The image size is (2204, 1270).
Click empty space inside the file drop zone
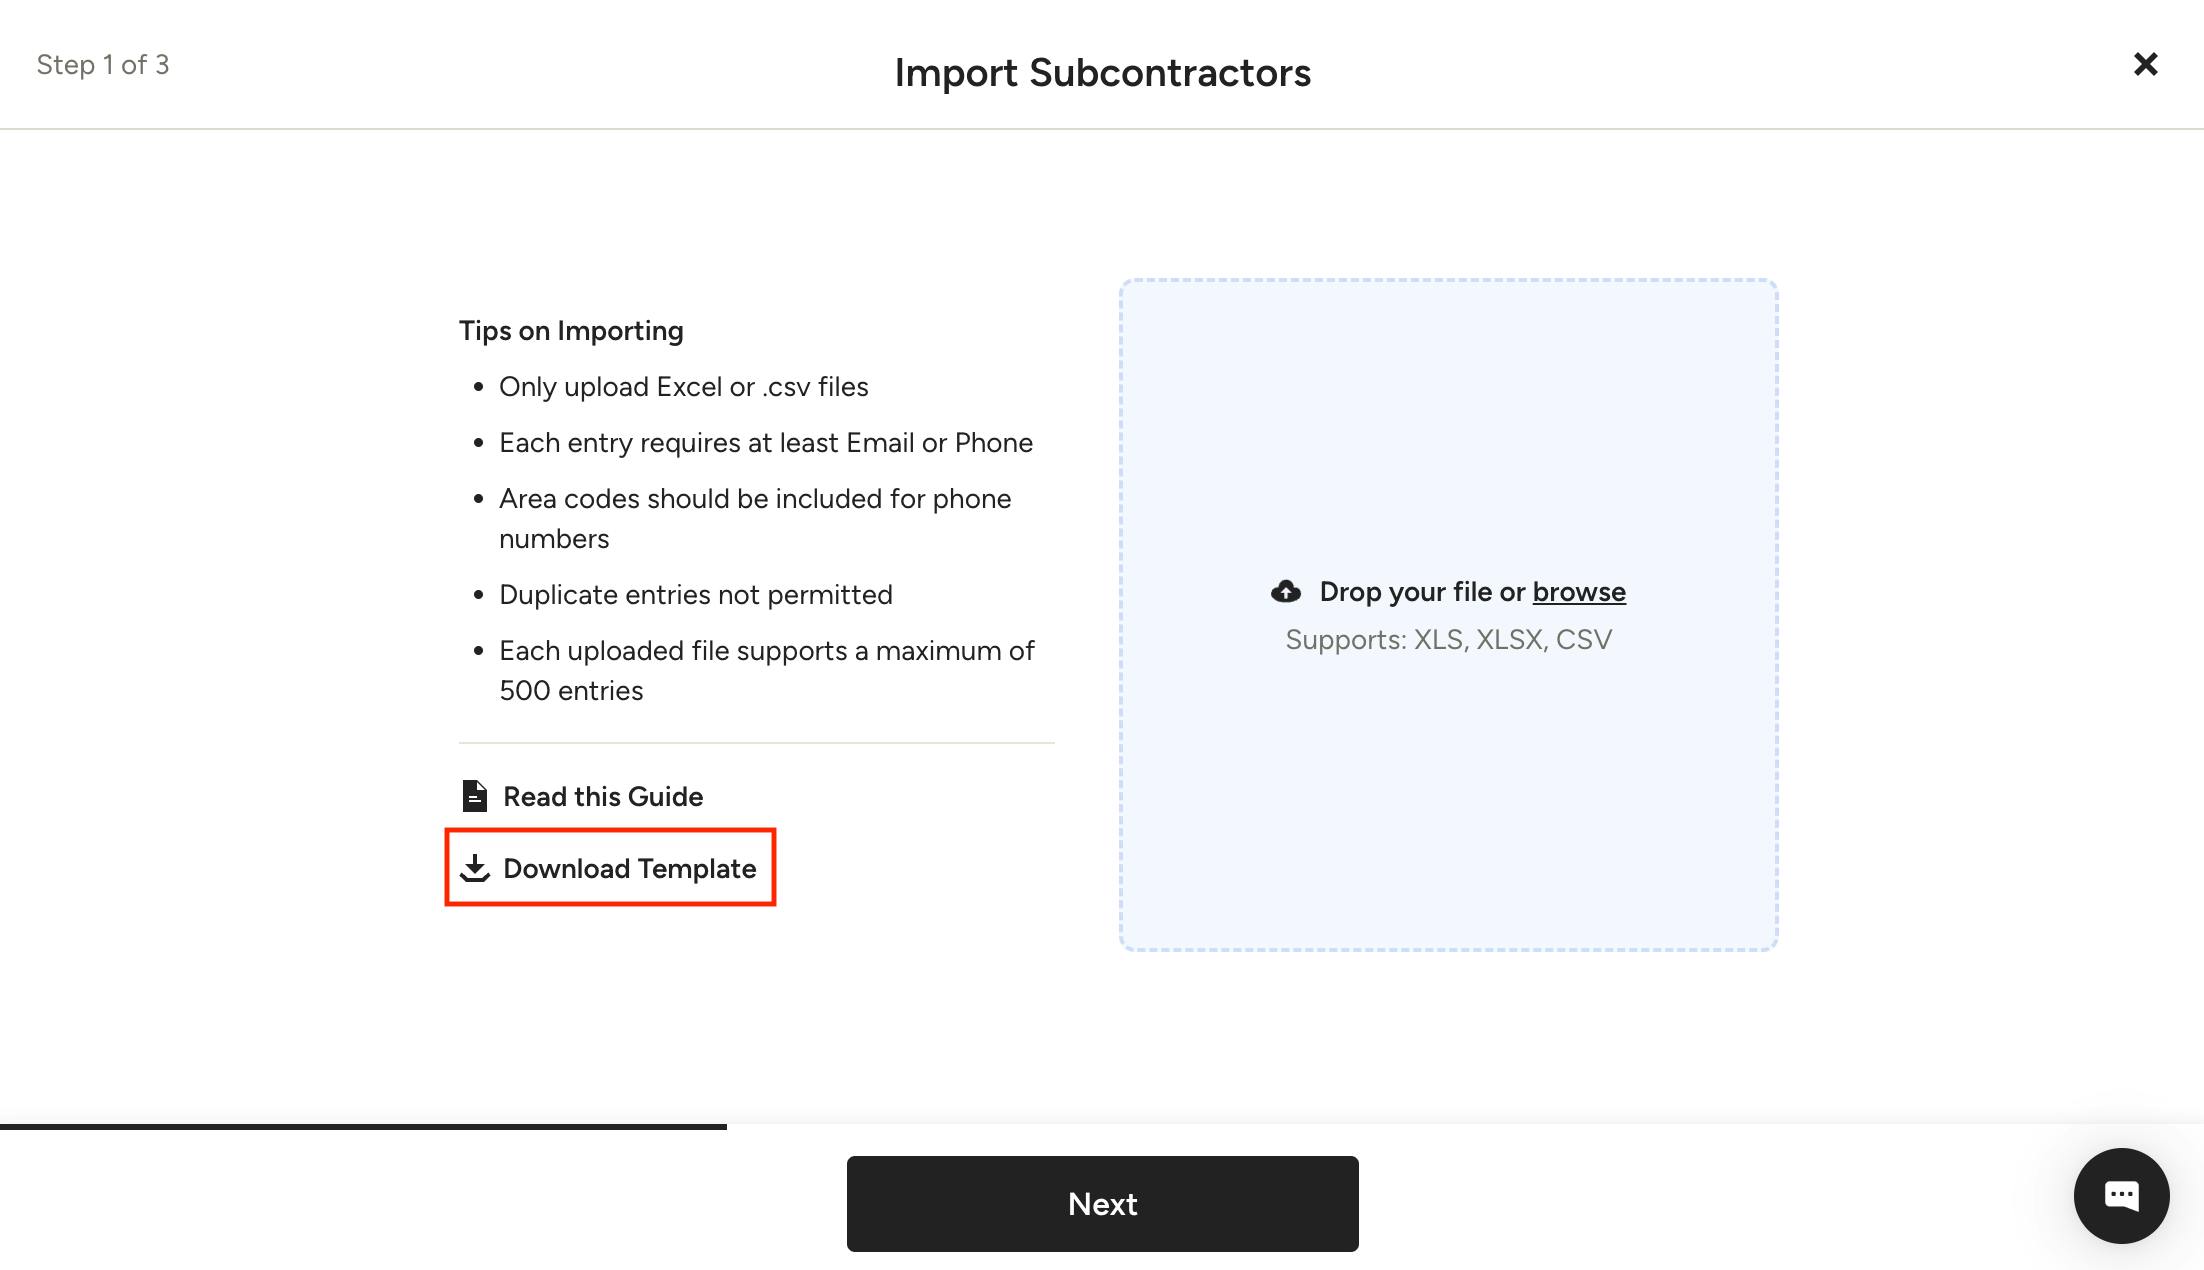(x=1448, y=420)
